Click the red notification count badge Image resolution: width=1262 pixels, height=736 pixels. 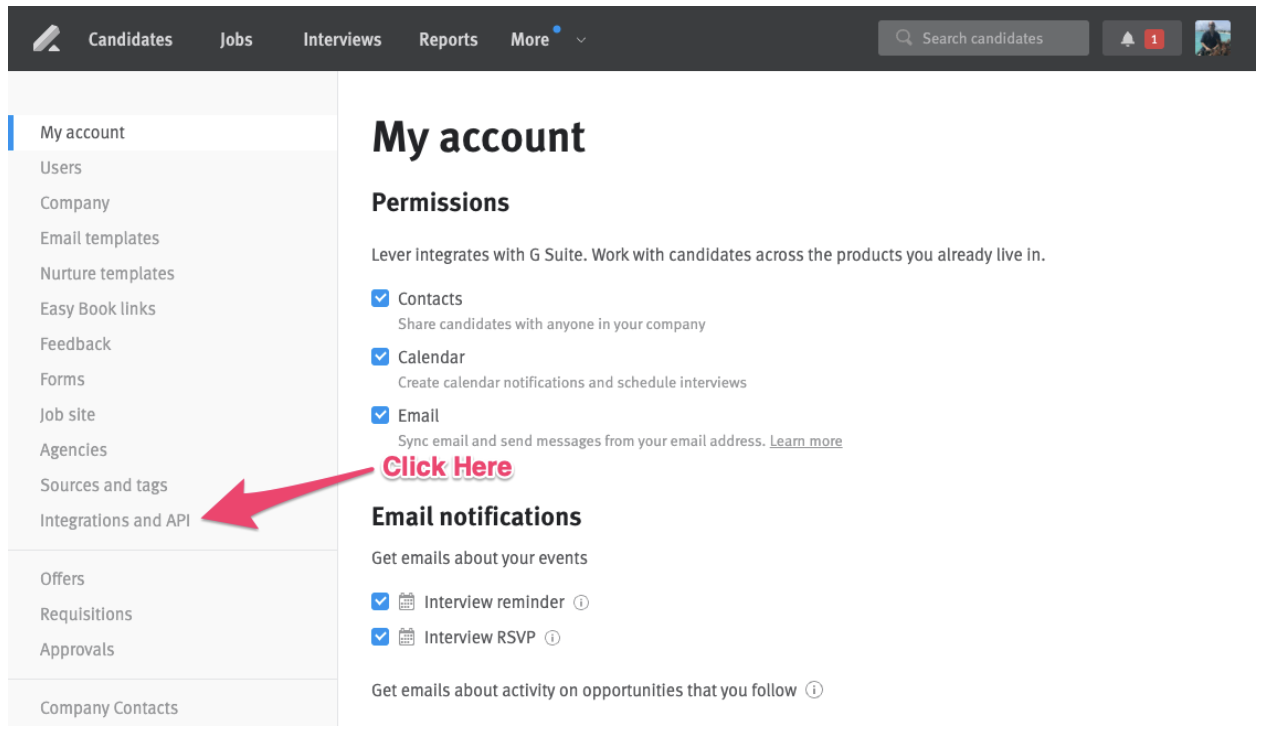1154,38
